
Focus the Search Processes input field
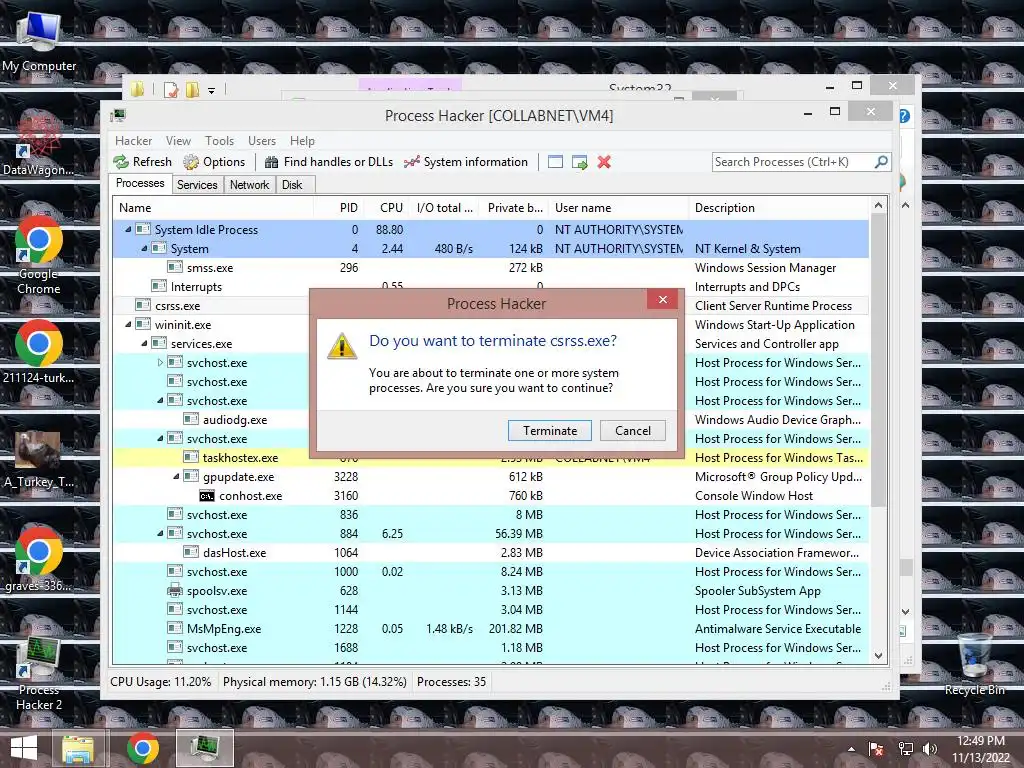coord(793,162)
